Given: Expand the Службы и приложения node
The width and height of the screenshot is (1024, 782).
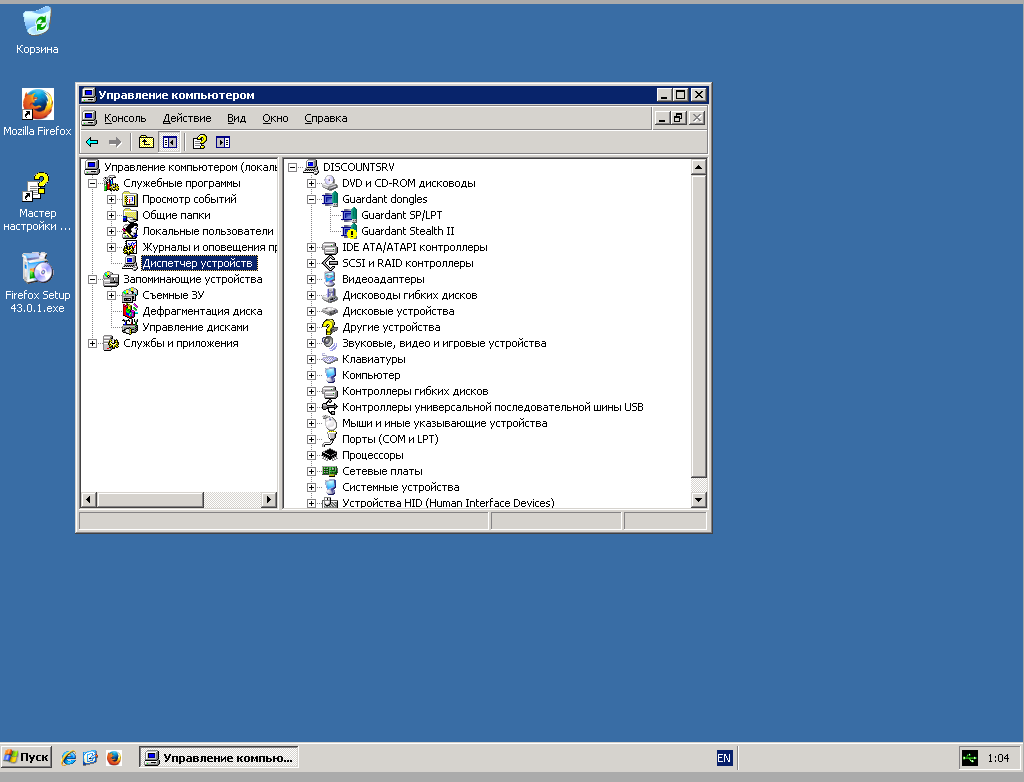Looking at the screenshot, I should pyautogui.click(x=93, y=343).
